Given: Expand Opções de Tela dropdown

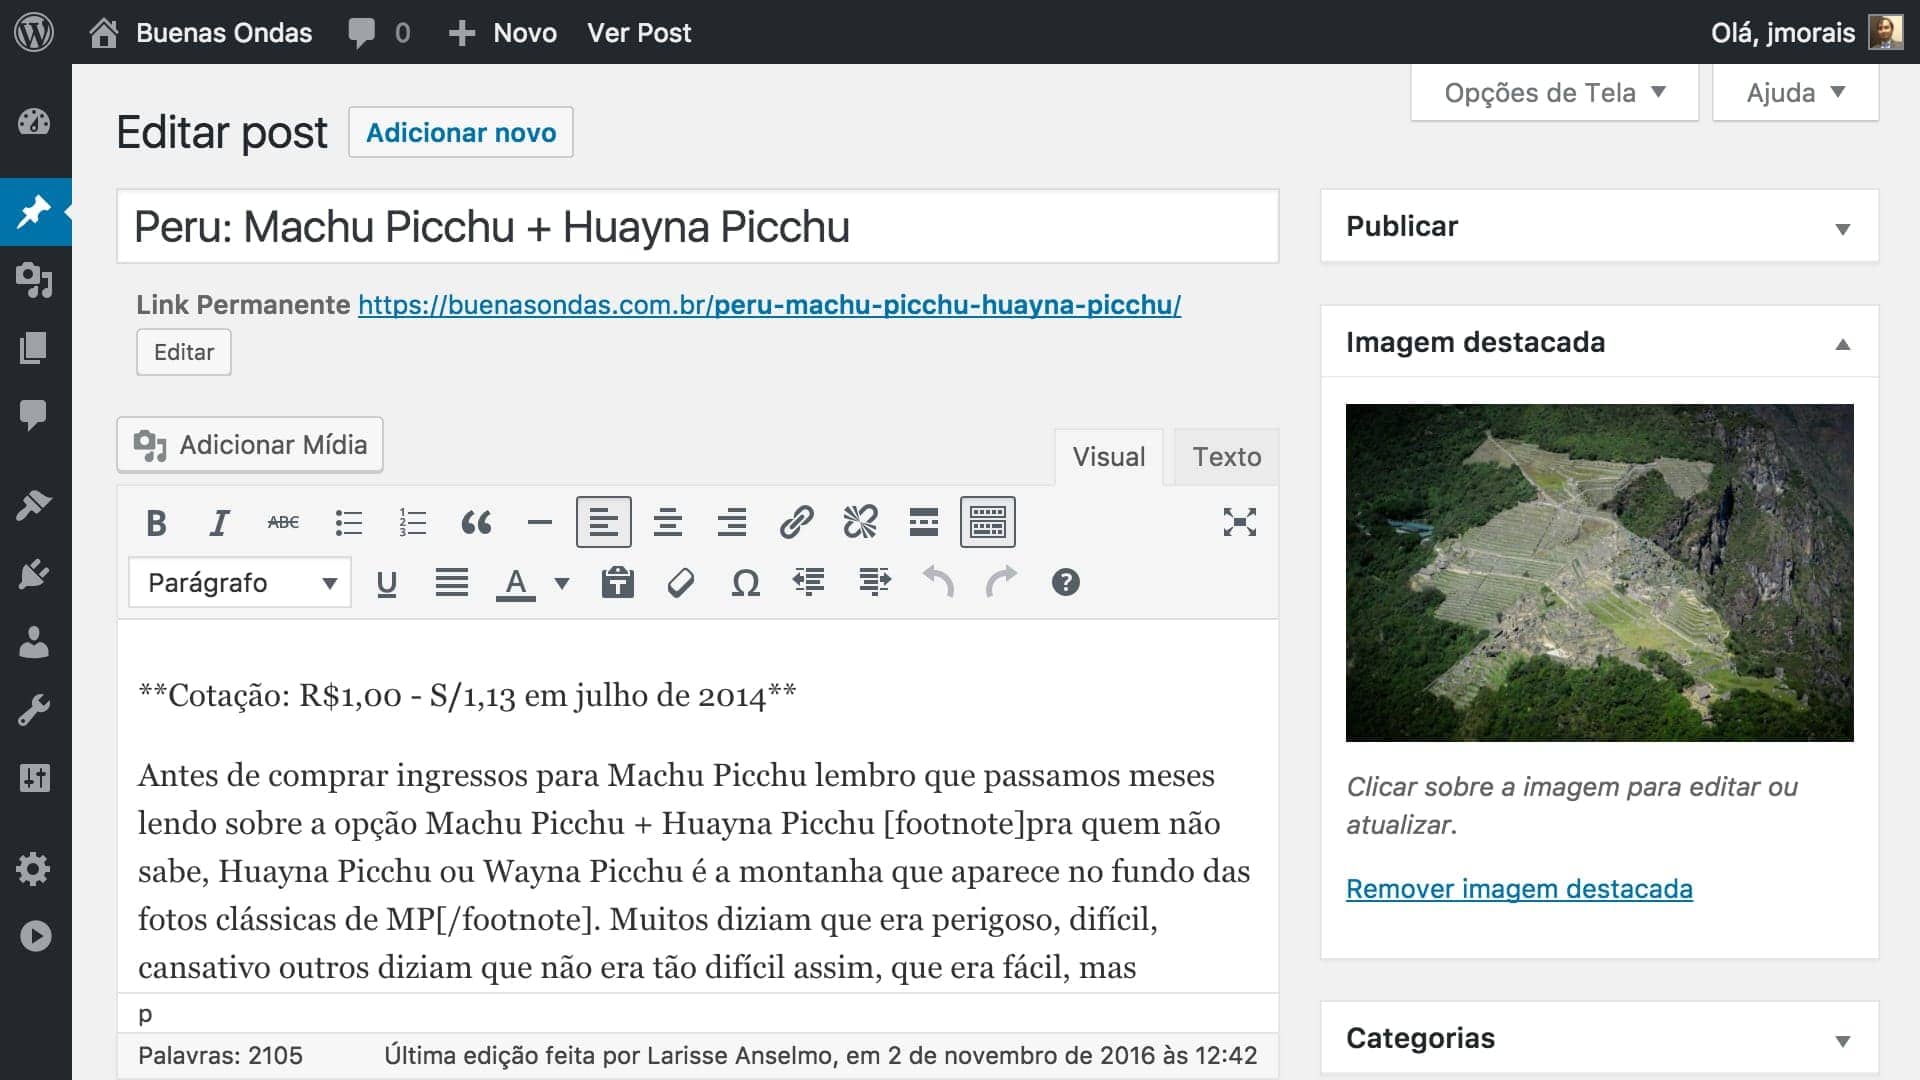Looking at the screenshot, I should click(1554, 93).
